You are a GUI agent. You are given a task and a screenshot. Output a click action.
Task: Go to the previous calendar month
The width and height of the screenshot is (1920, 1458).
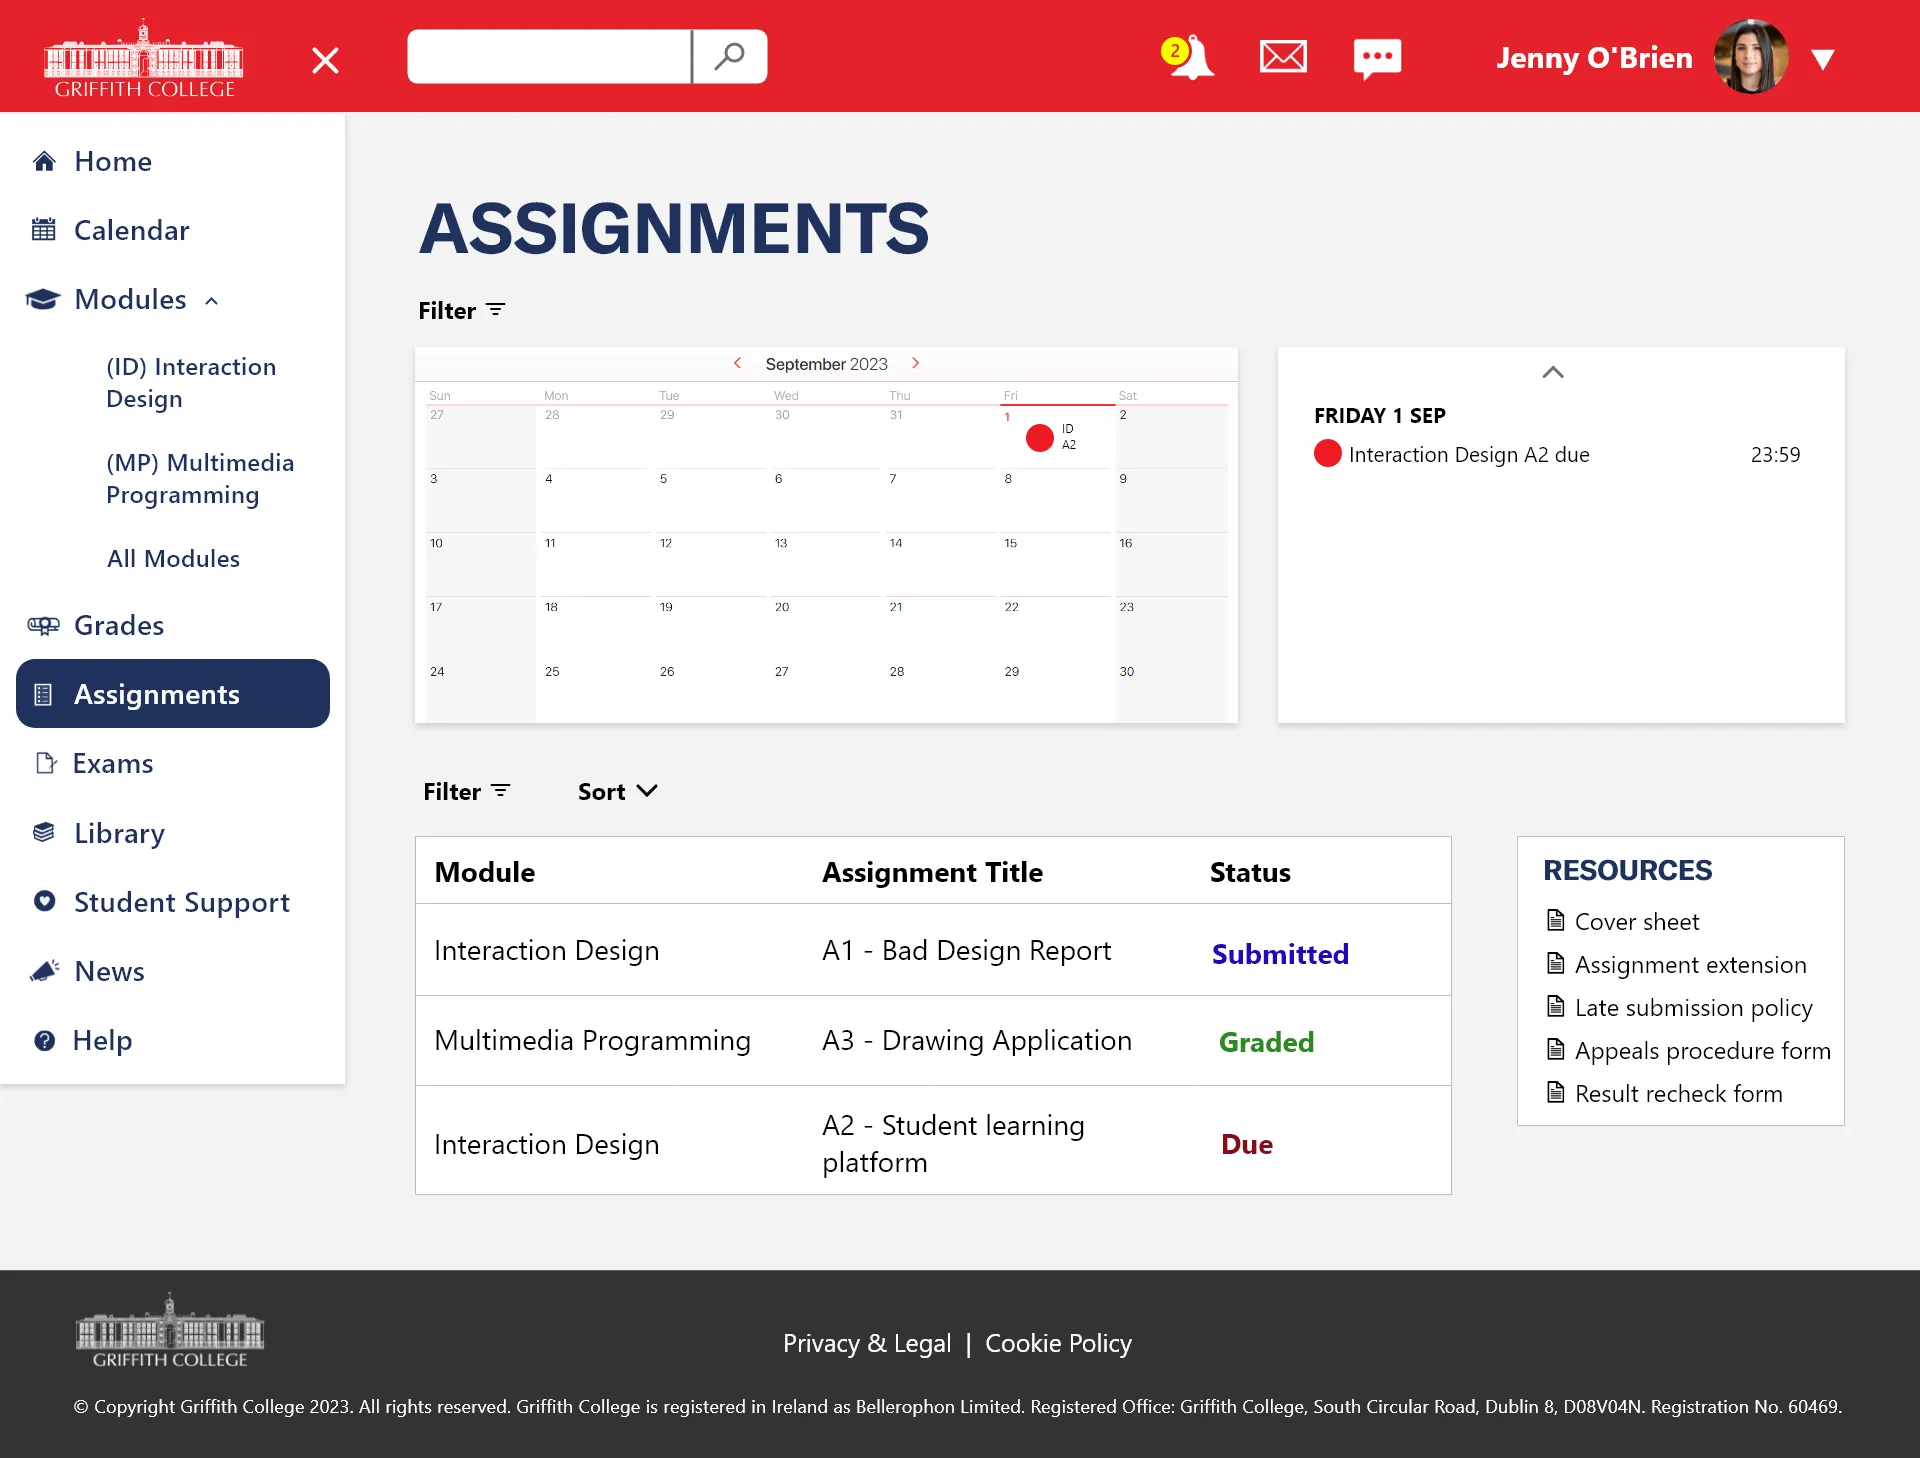[x=737, y=363]
